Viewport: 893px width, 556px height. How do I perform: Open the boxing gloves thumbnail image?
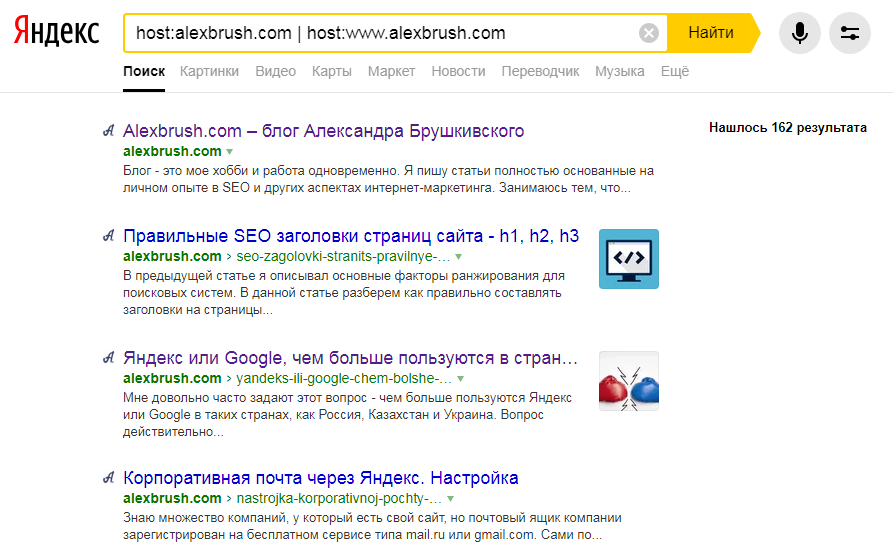tap(629, 381)
